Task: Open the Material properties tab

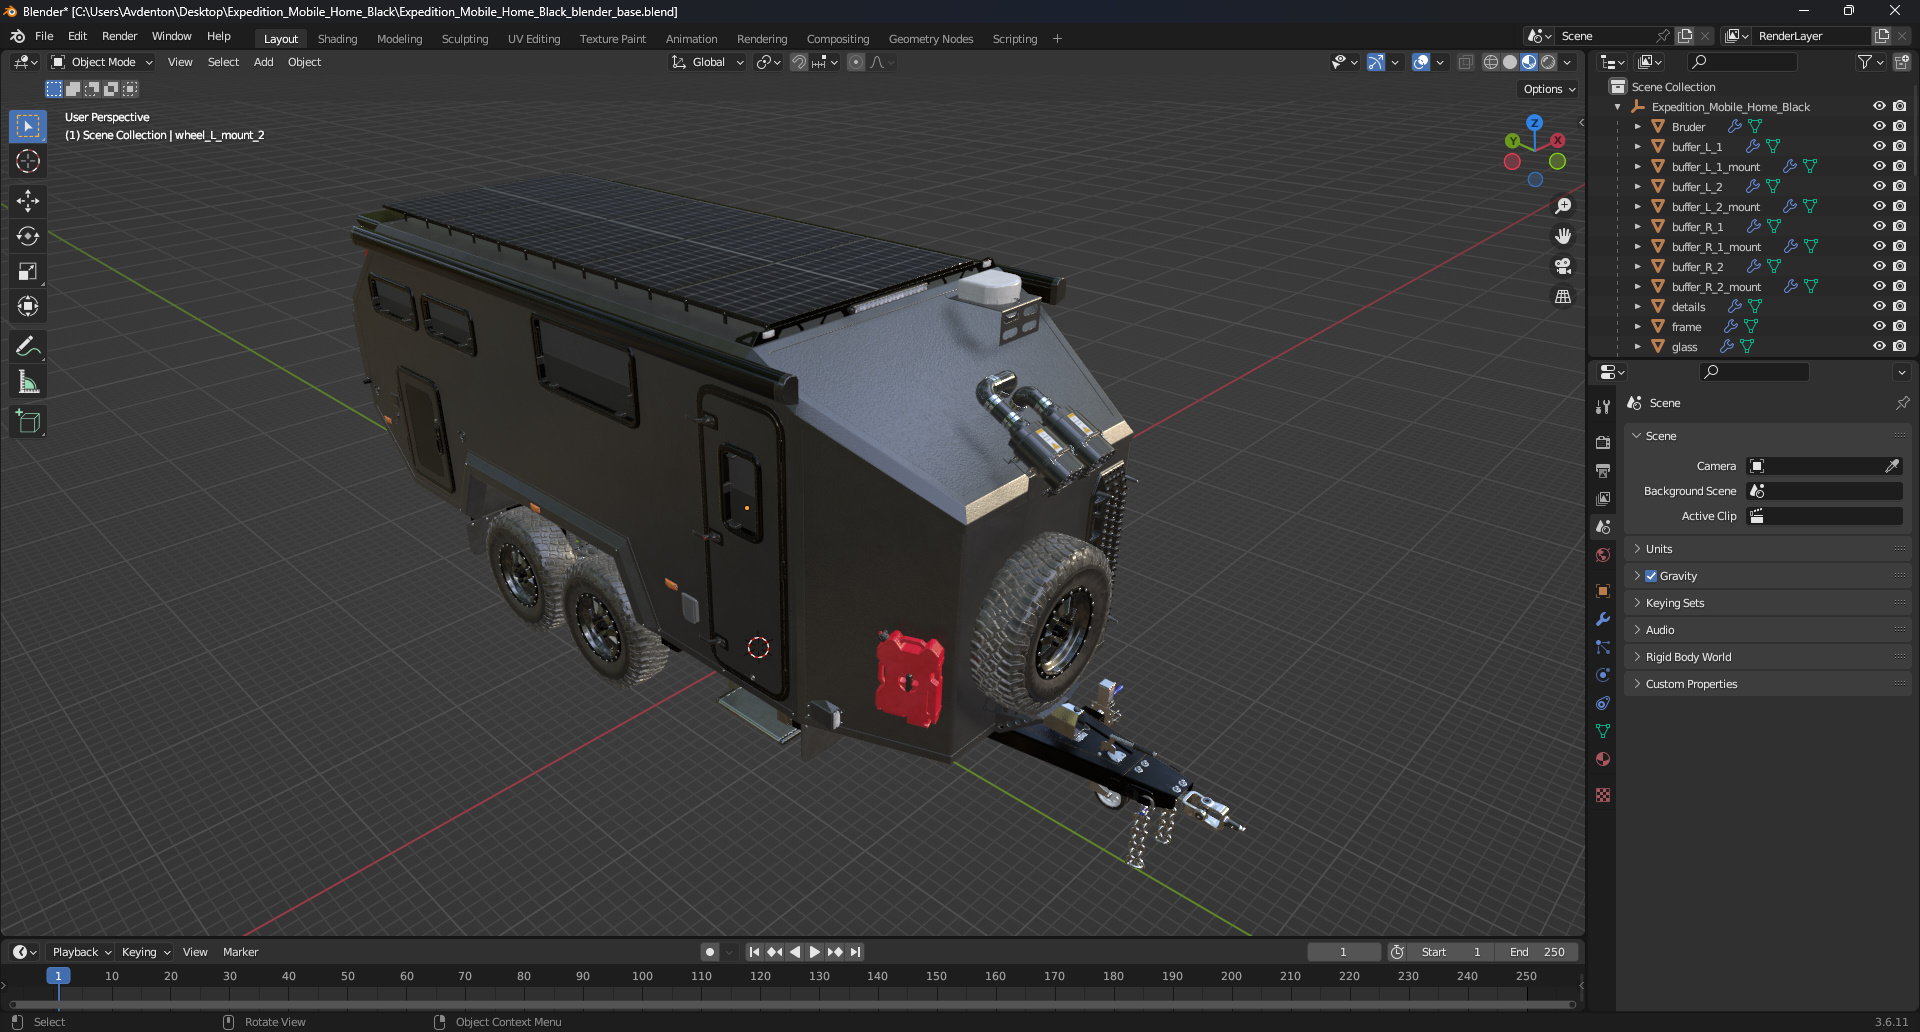Action: (x=1603, y=759)
